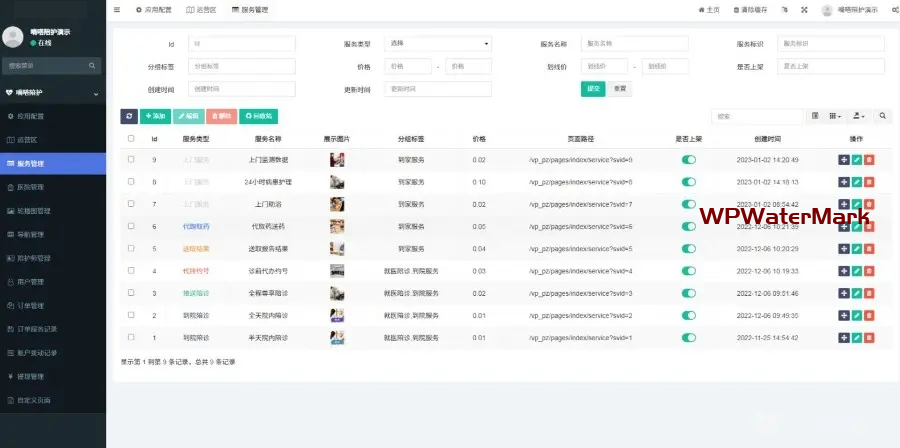The height and width of the screenshot is (448, 900).
Task: Check the select-all checkbox in table header
Action: (130, 139)
